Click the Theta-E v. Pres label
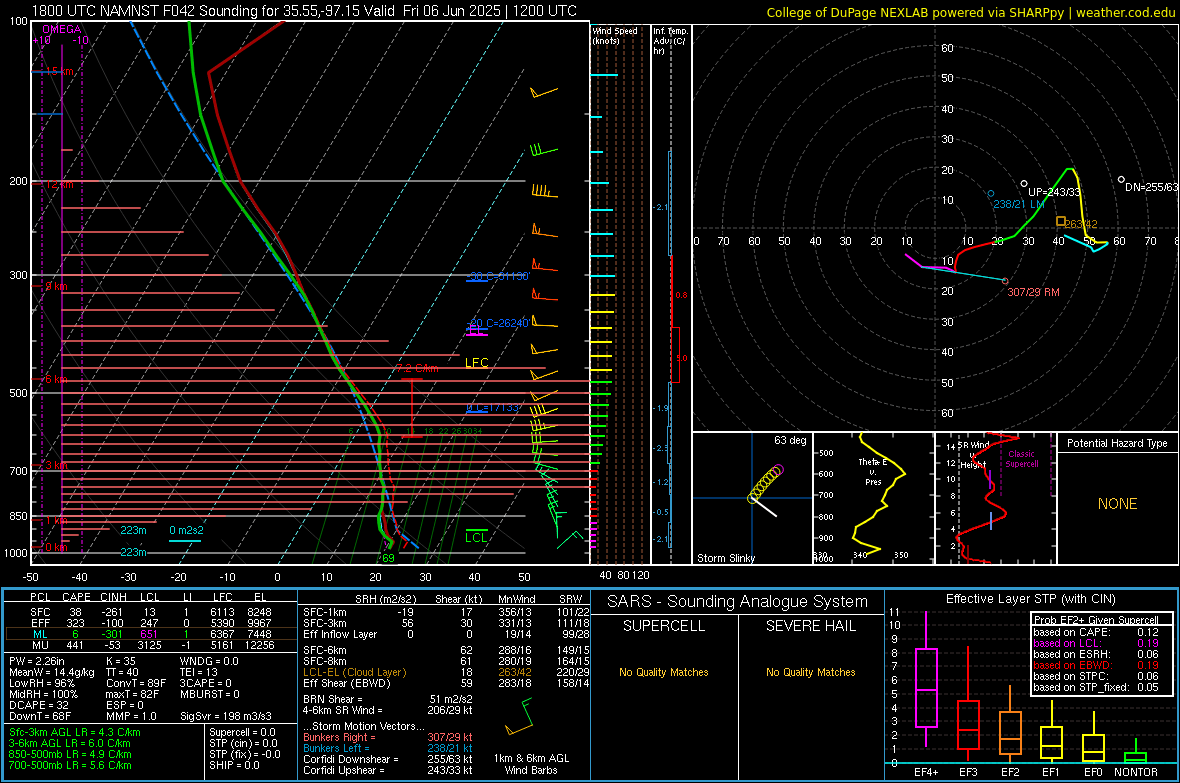Image resolution: width=1180 pixels, height=783 pixels. pos(873,471)
